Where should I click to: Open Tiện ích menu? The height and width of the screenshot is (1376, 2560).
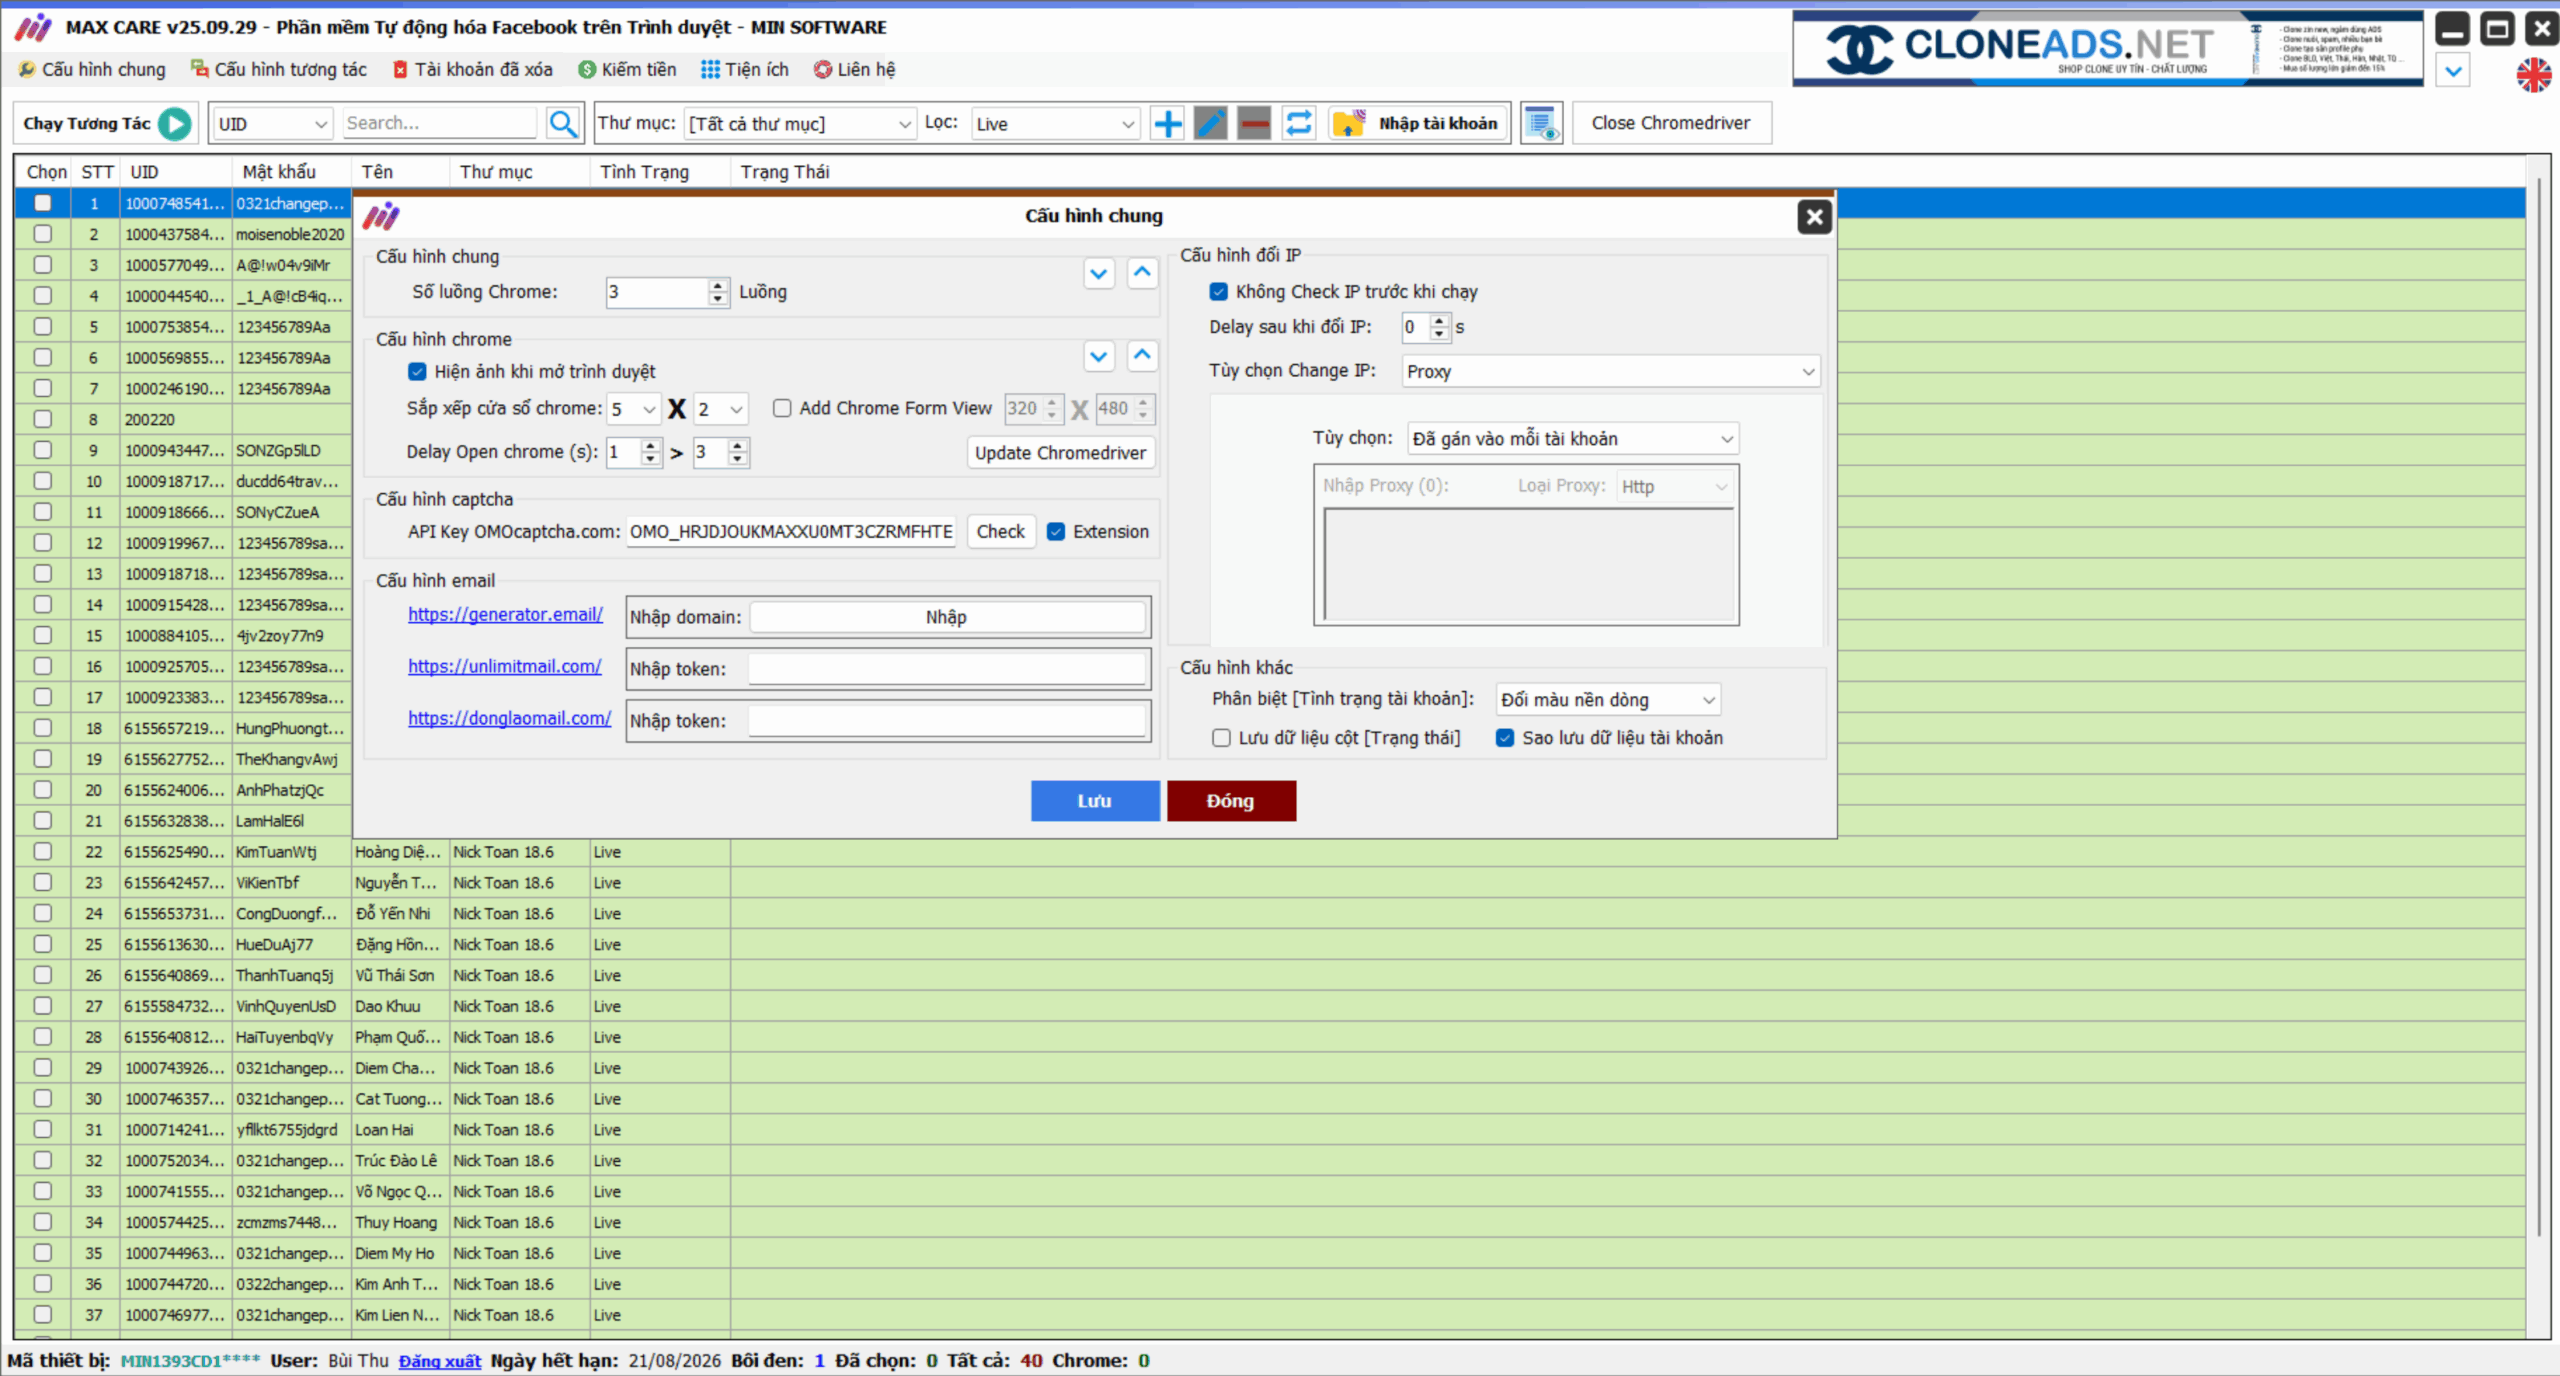click(x=745, y=69)
